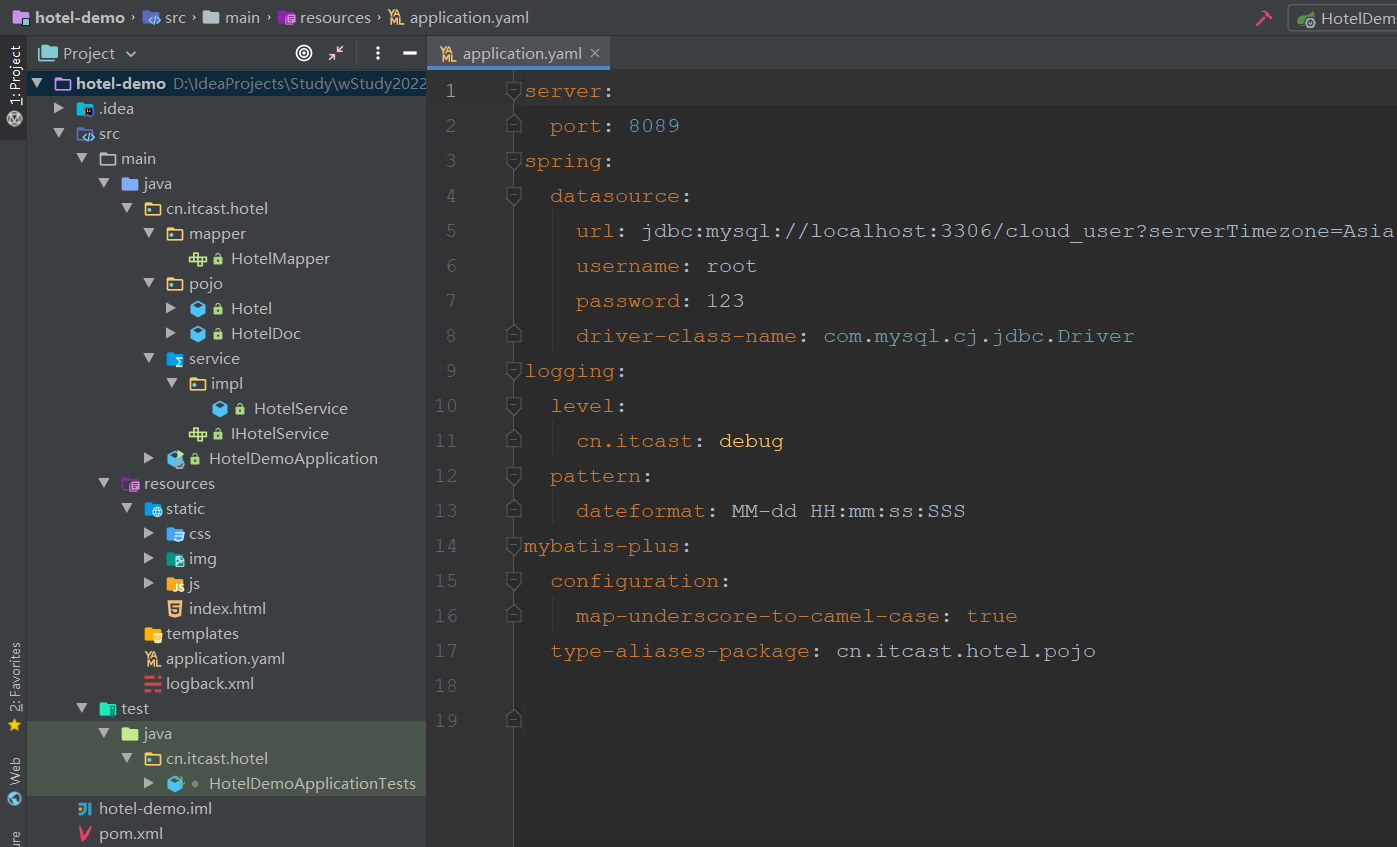The width and height of the screenshot is (1397, 847).
Task: Click the hotel-demo.iml module file icon
Action: click(86, 808)
